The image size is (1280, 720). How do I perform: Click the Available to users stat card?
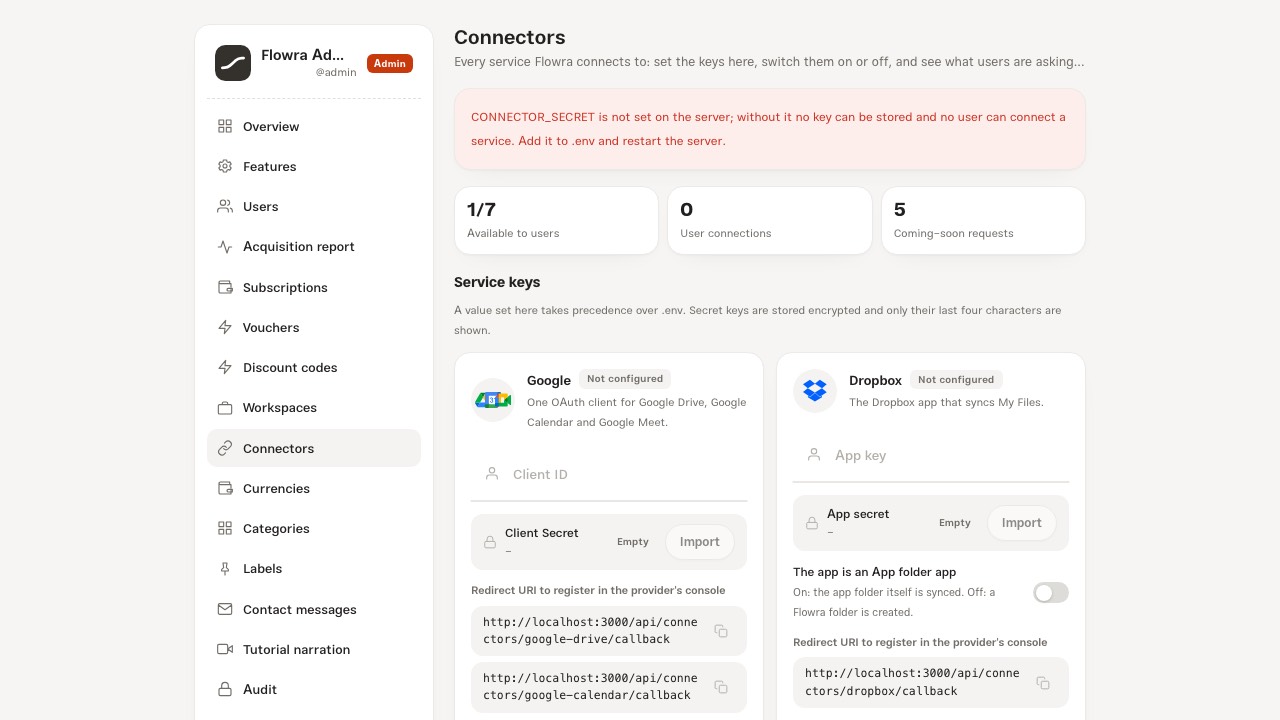coord(556,220)
